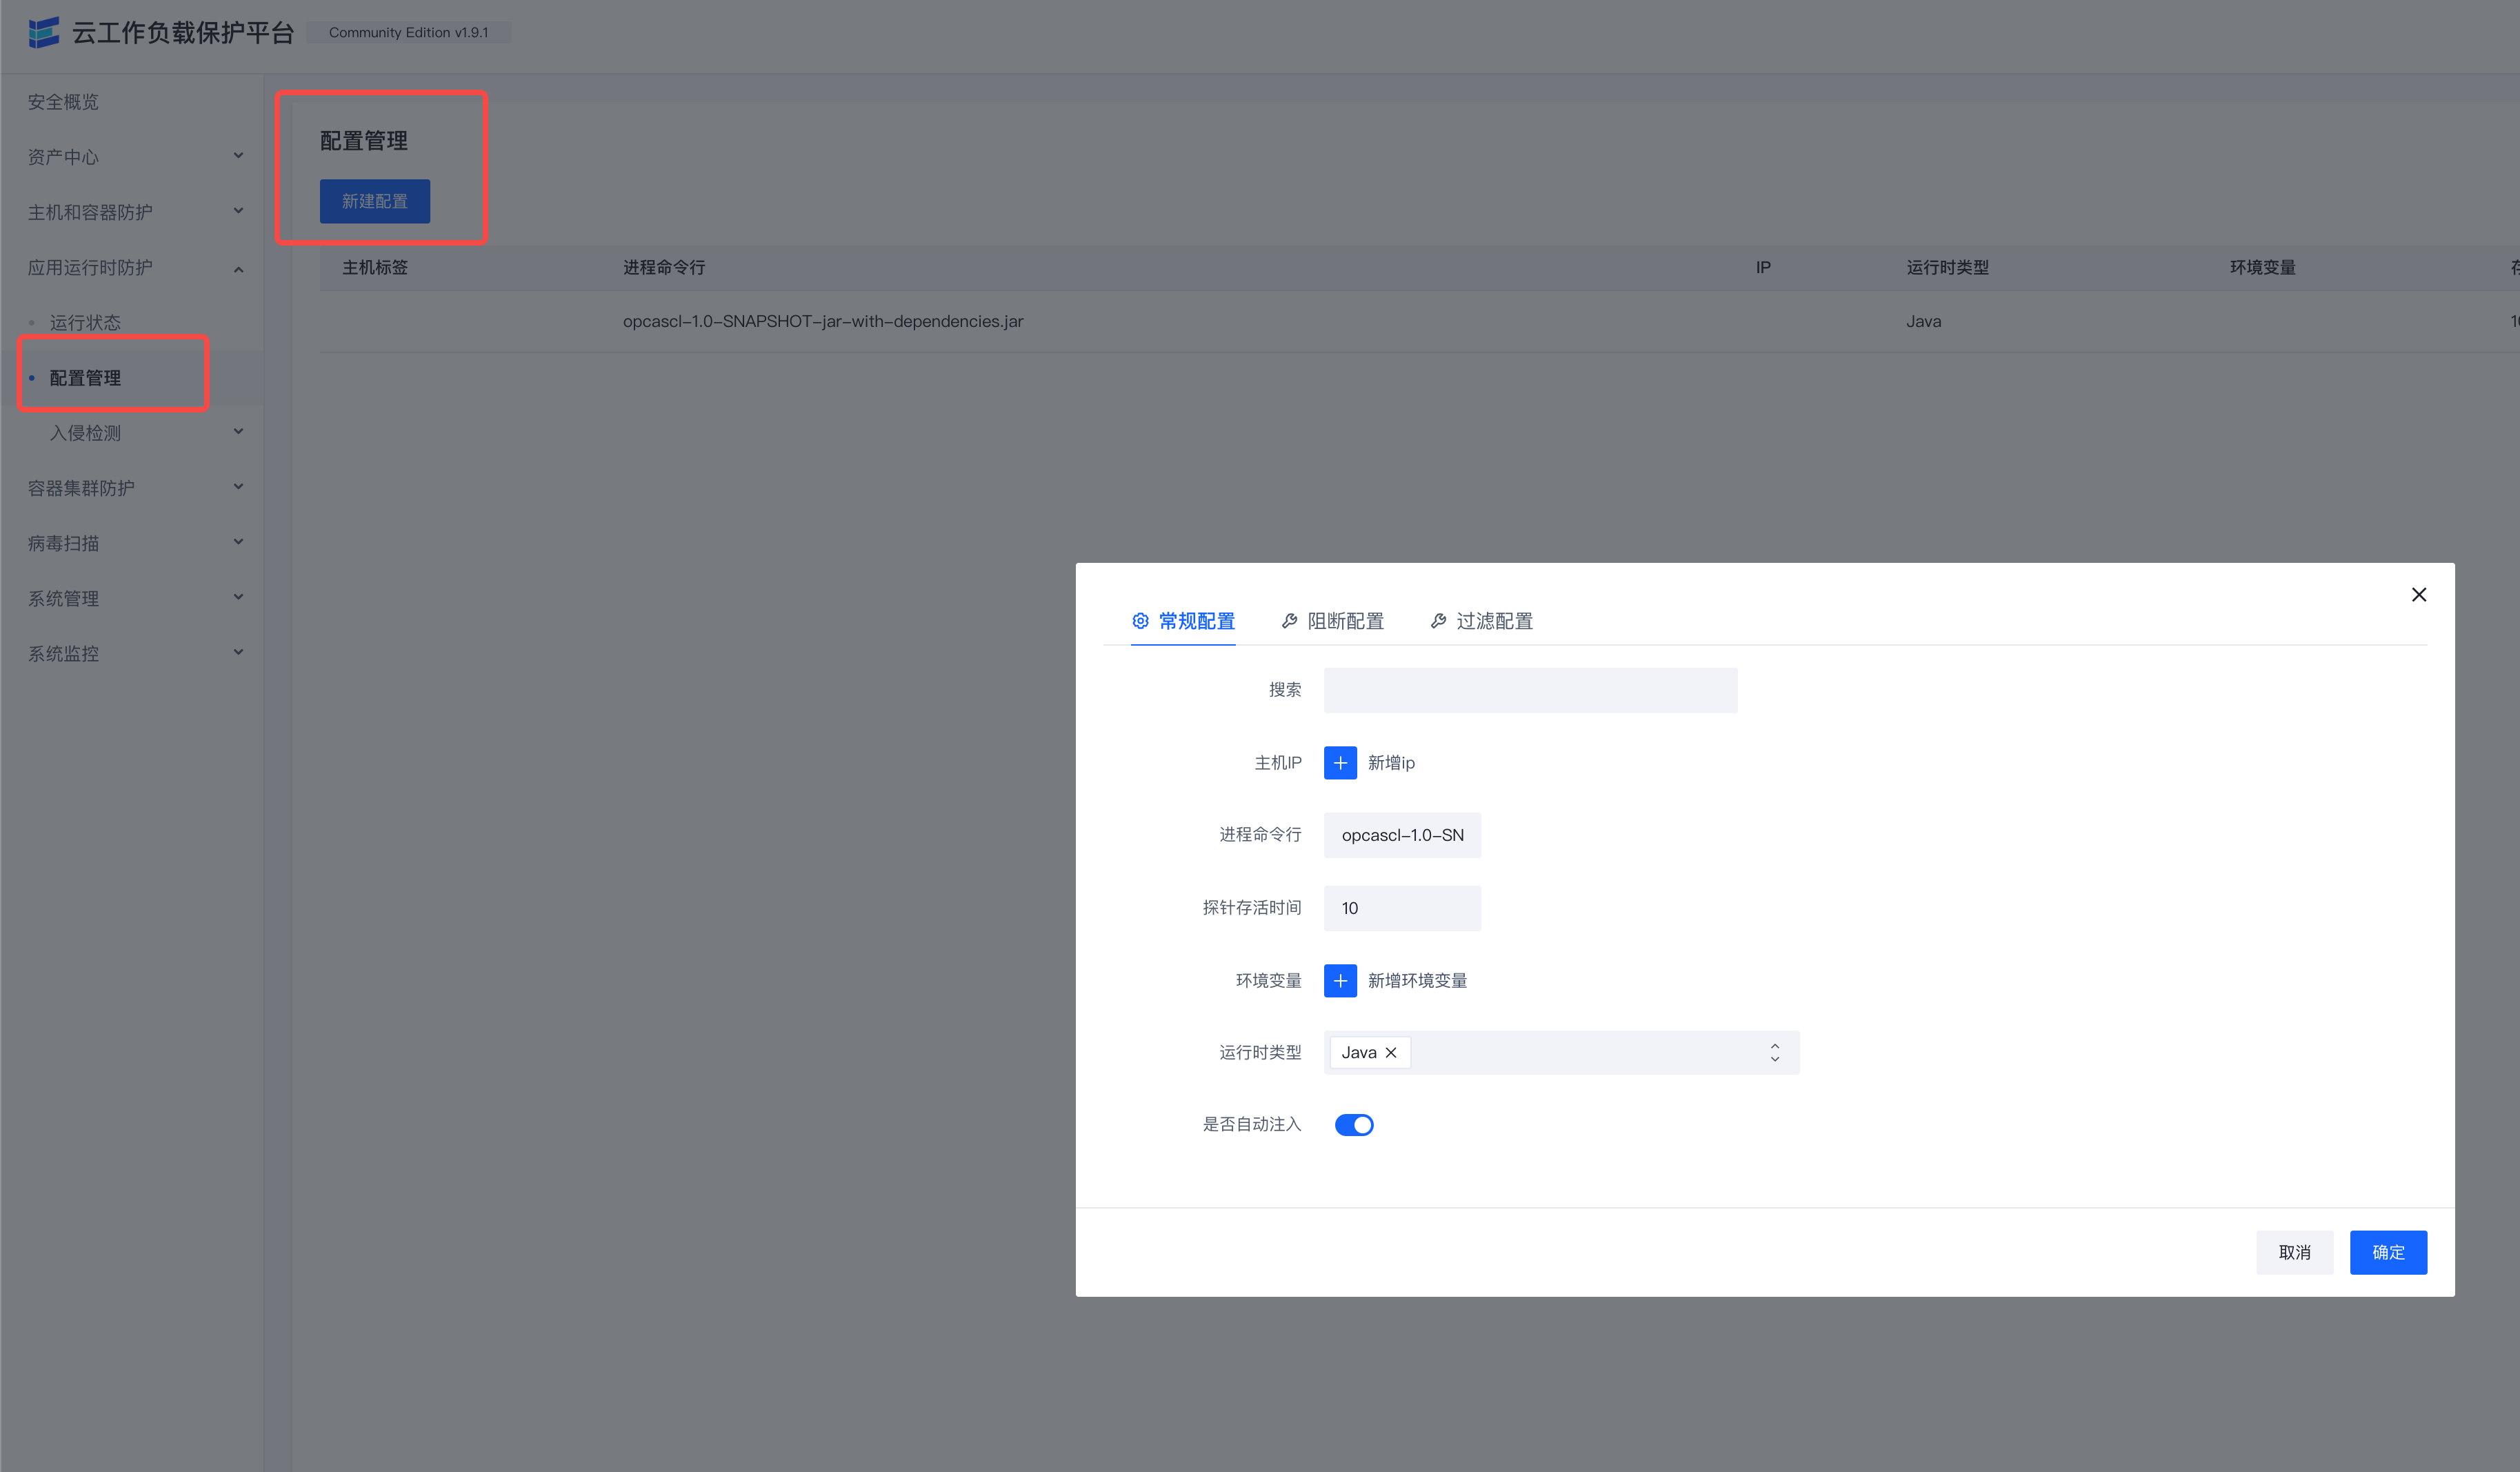The height and width of the screenshot is (1472, 2520).
Task: Click the 确定 confirm button
Action: click(2388, 1252)
